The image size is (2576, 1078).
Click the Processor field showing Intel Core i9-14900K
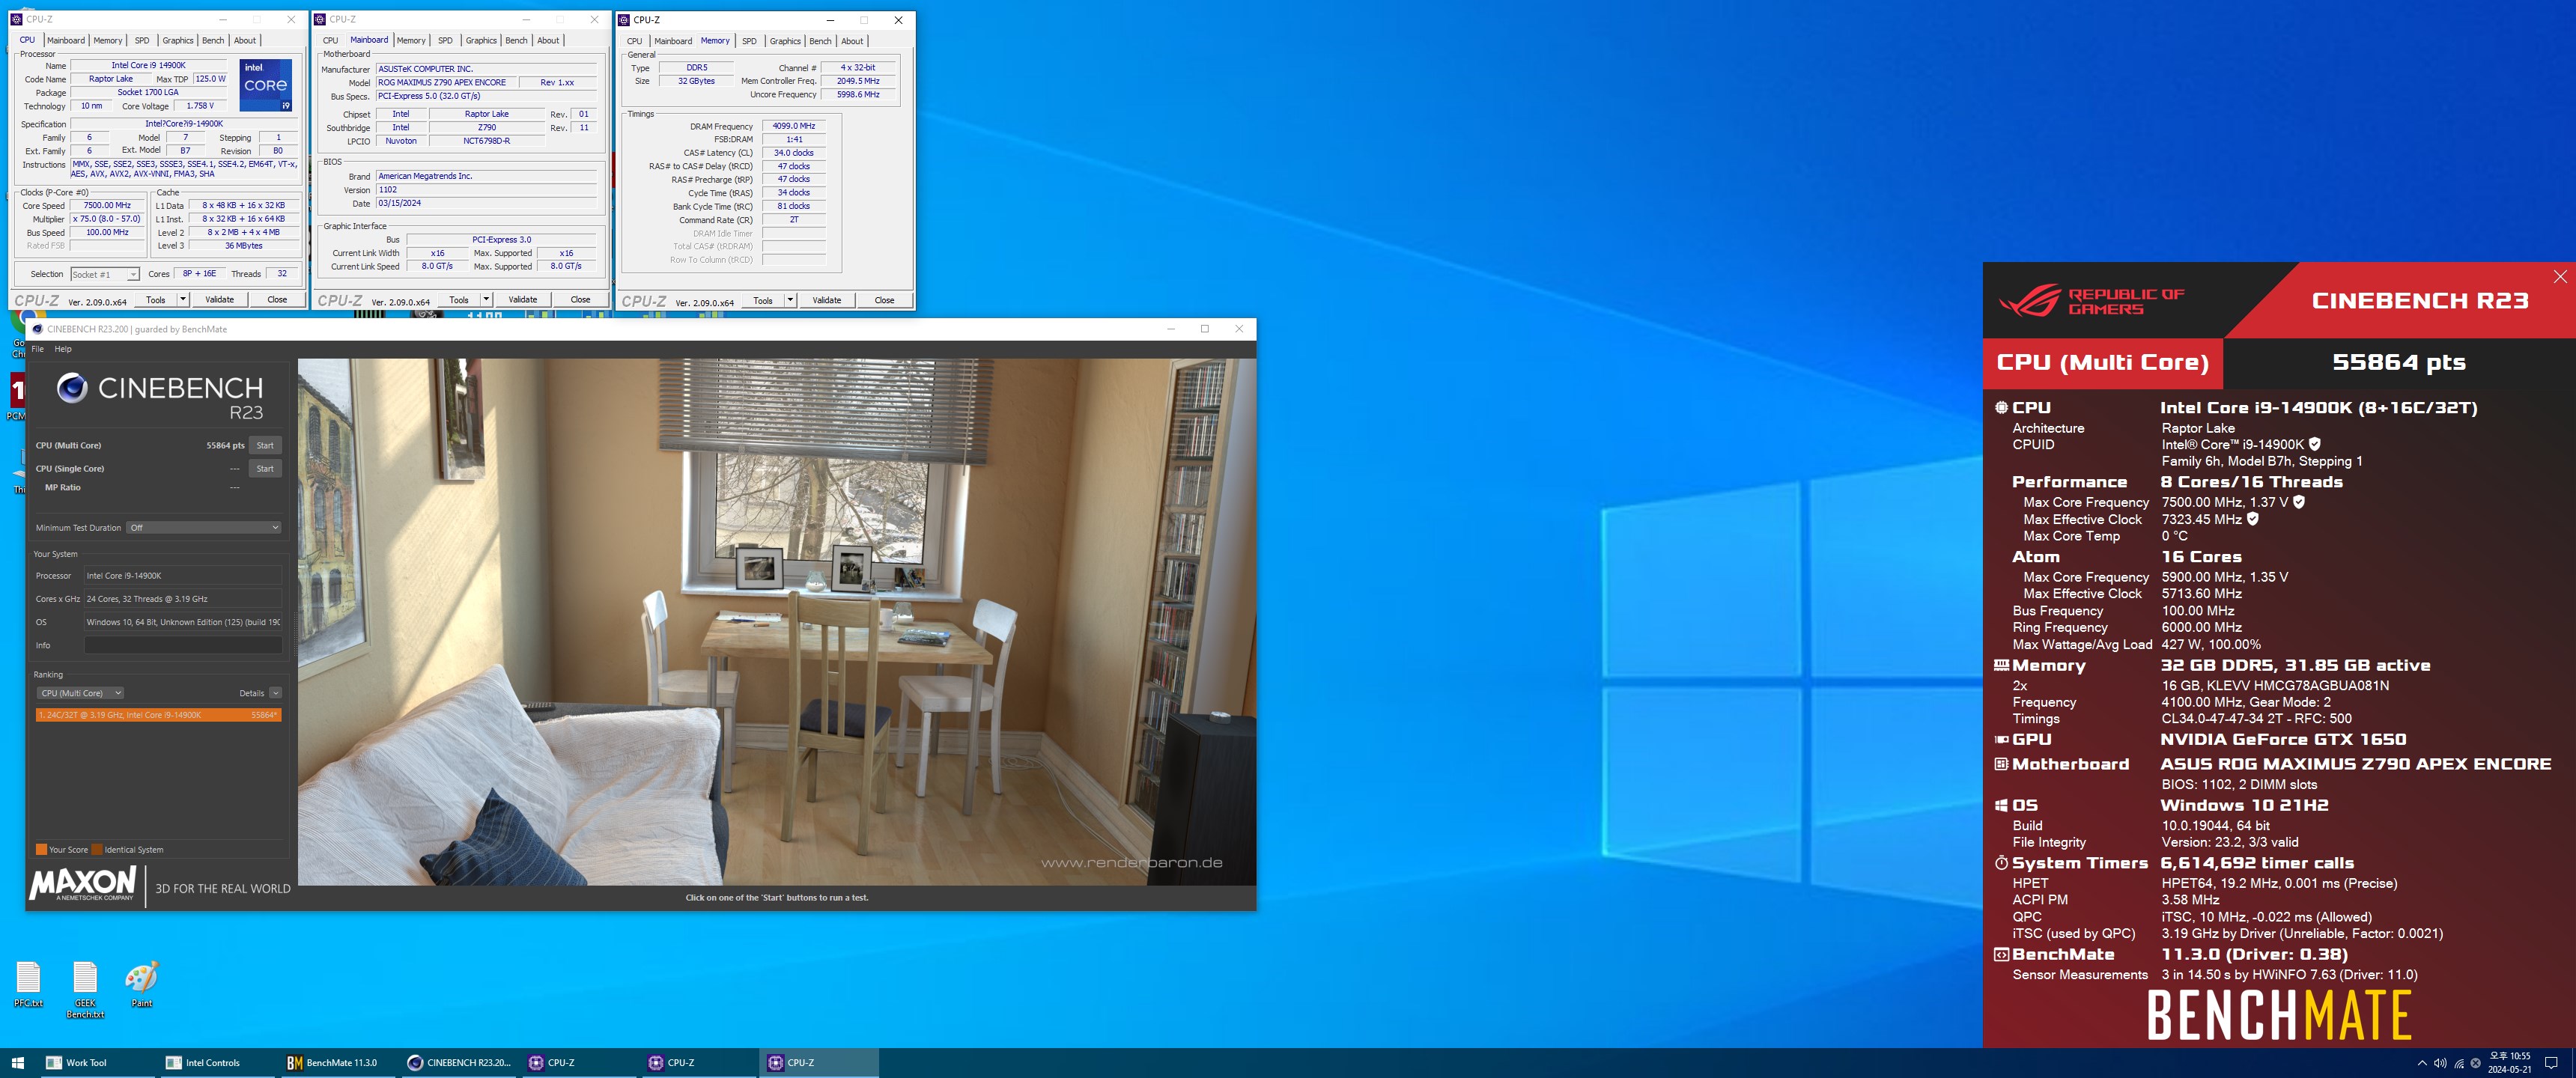tap(183, 576)
